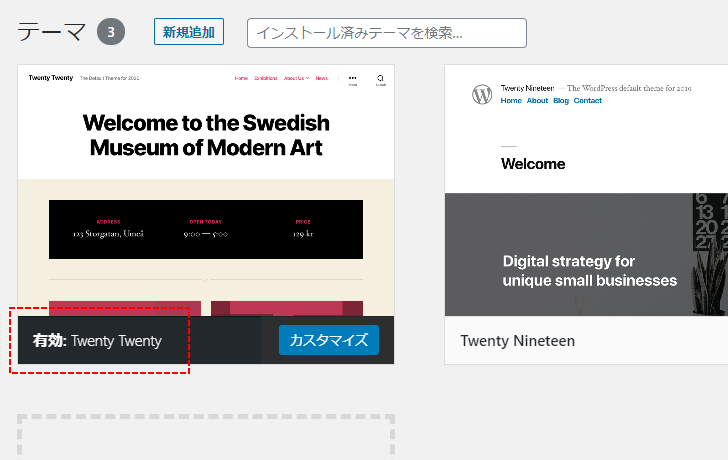Click the three-dot menu icon in Twenty Twenty preview
728x460 pixels.
pos(352,79)
